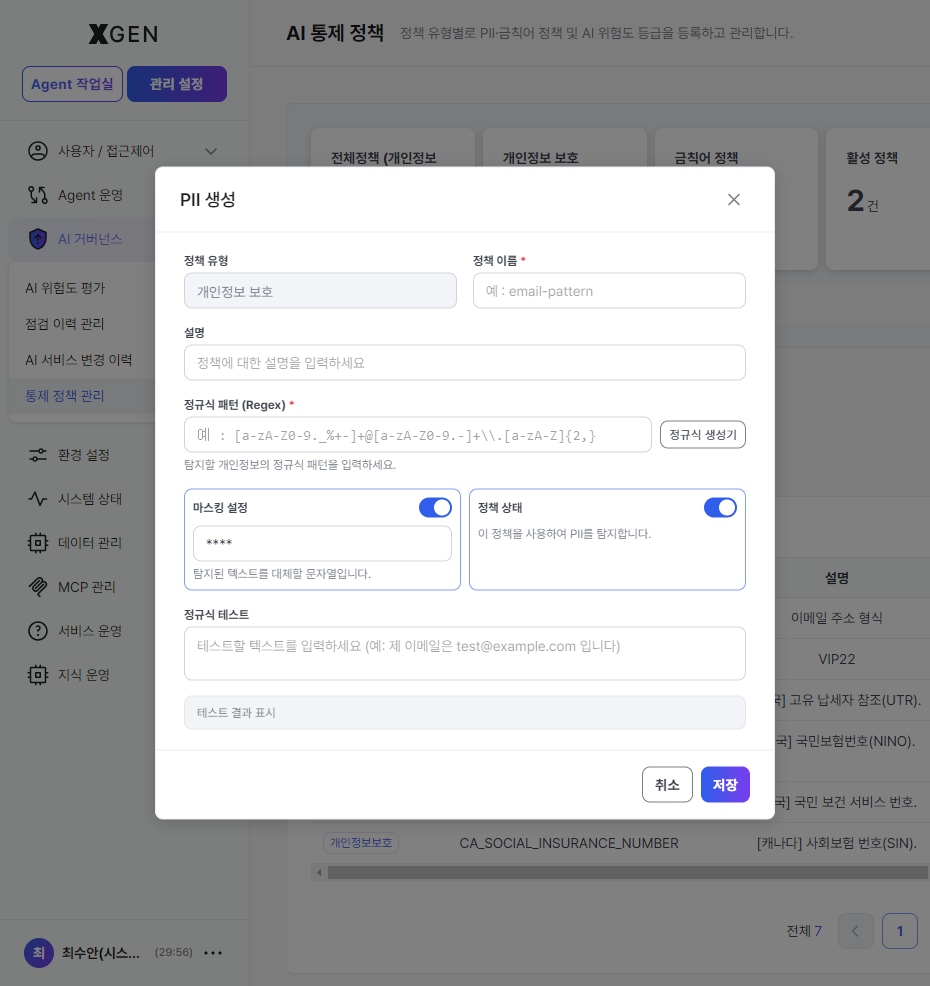930x986 pixels.
Task: Switch to Agent 작업실 tab
Action: [x=72, y=84]
